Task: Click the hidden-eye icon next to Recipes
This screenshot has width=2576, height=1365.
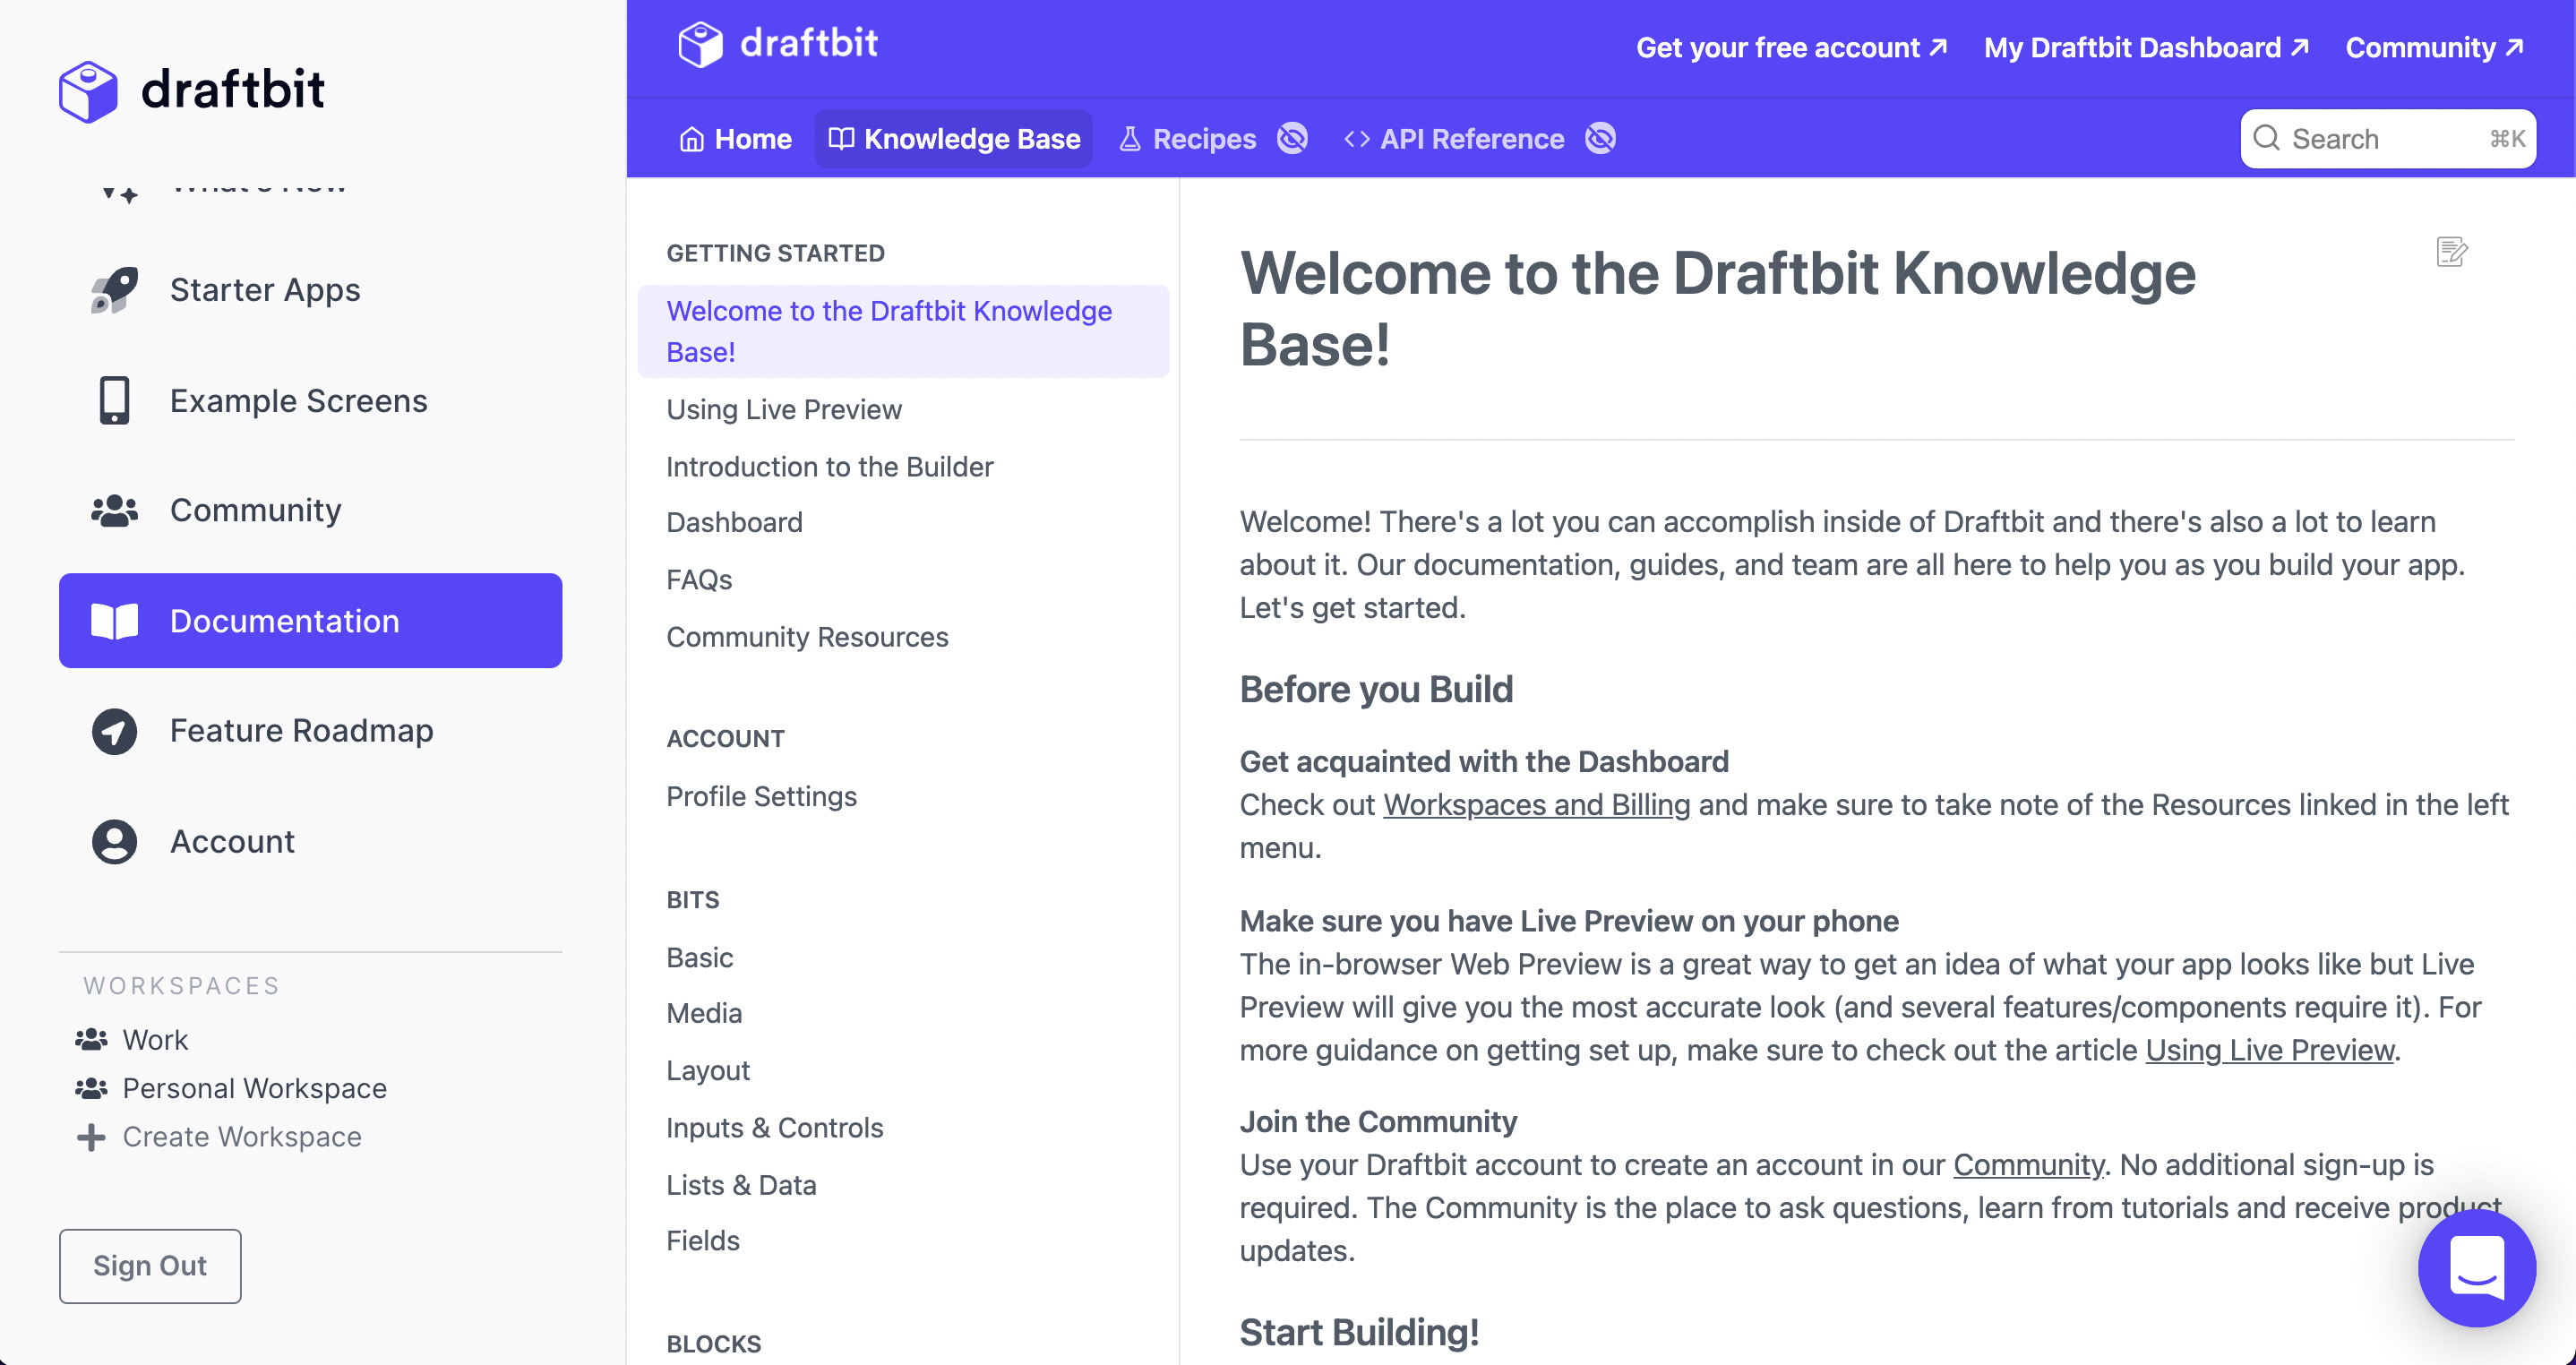Action: 1293,138
